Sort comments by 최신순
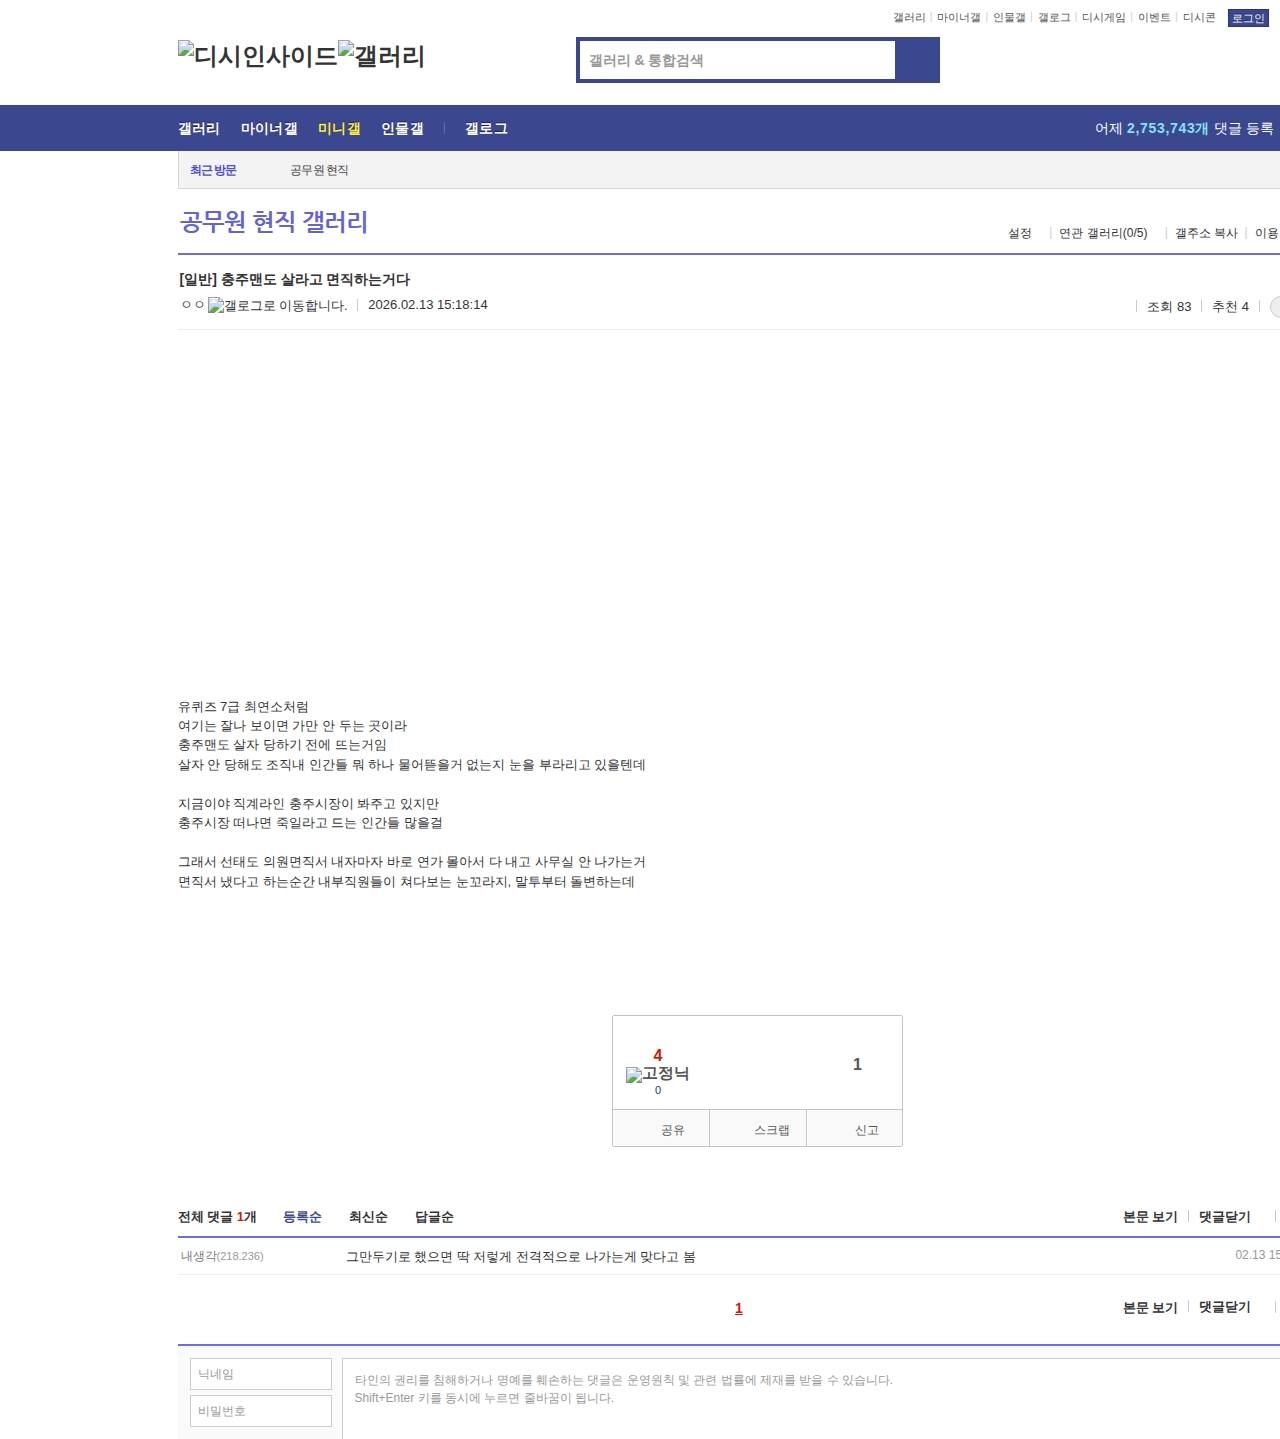Image resolution: width=1280 pixels, height=1439 pixels. point(368,1217)
